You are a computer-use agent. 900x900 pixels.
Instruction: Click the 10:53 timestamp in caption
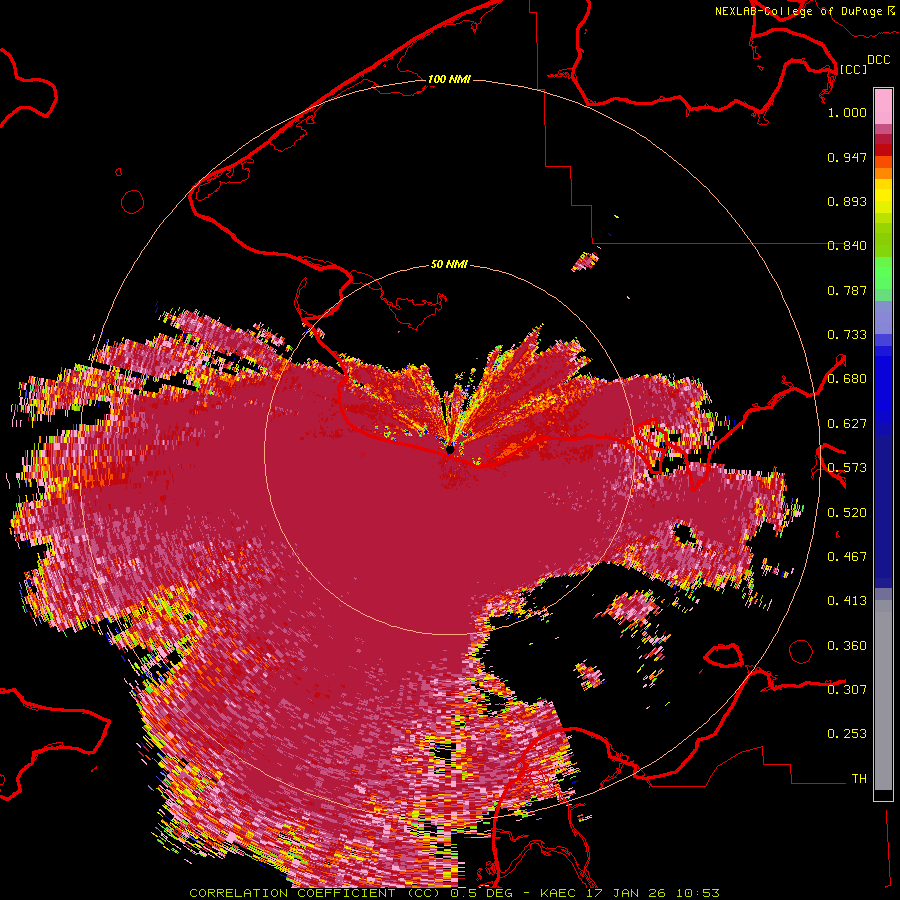[x=697, y=893]
